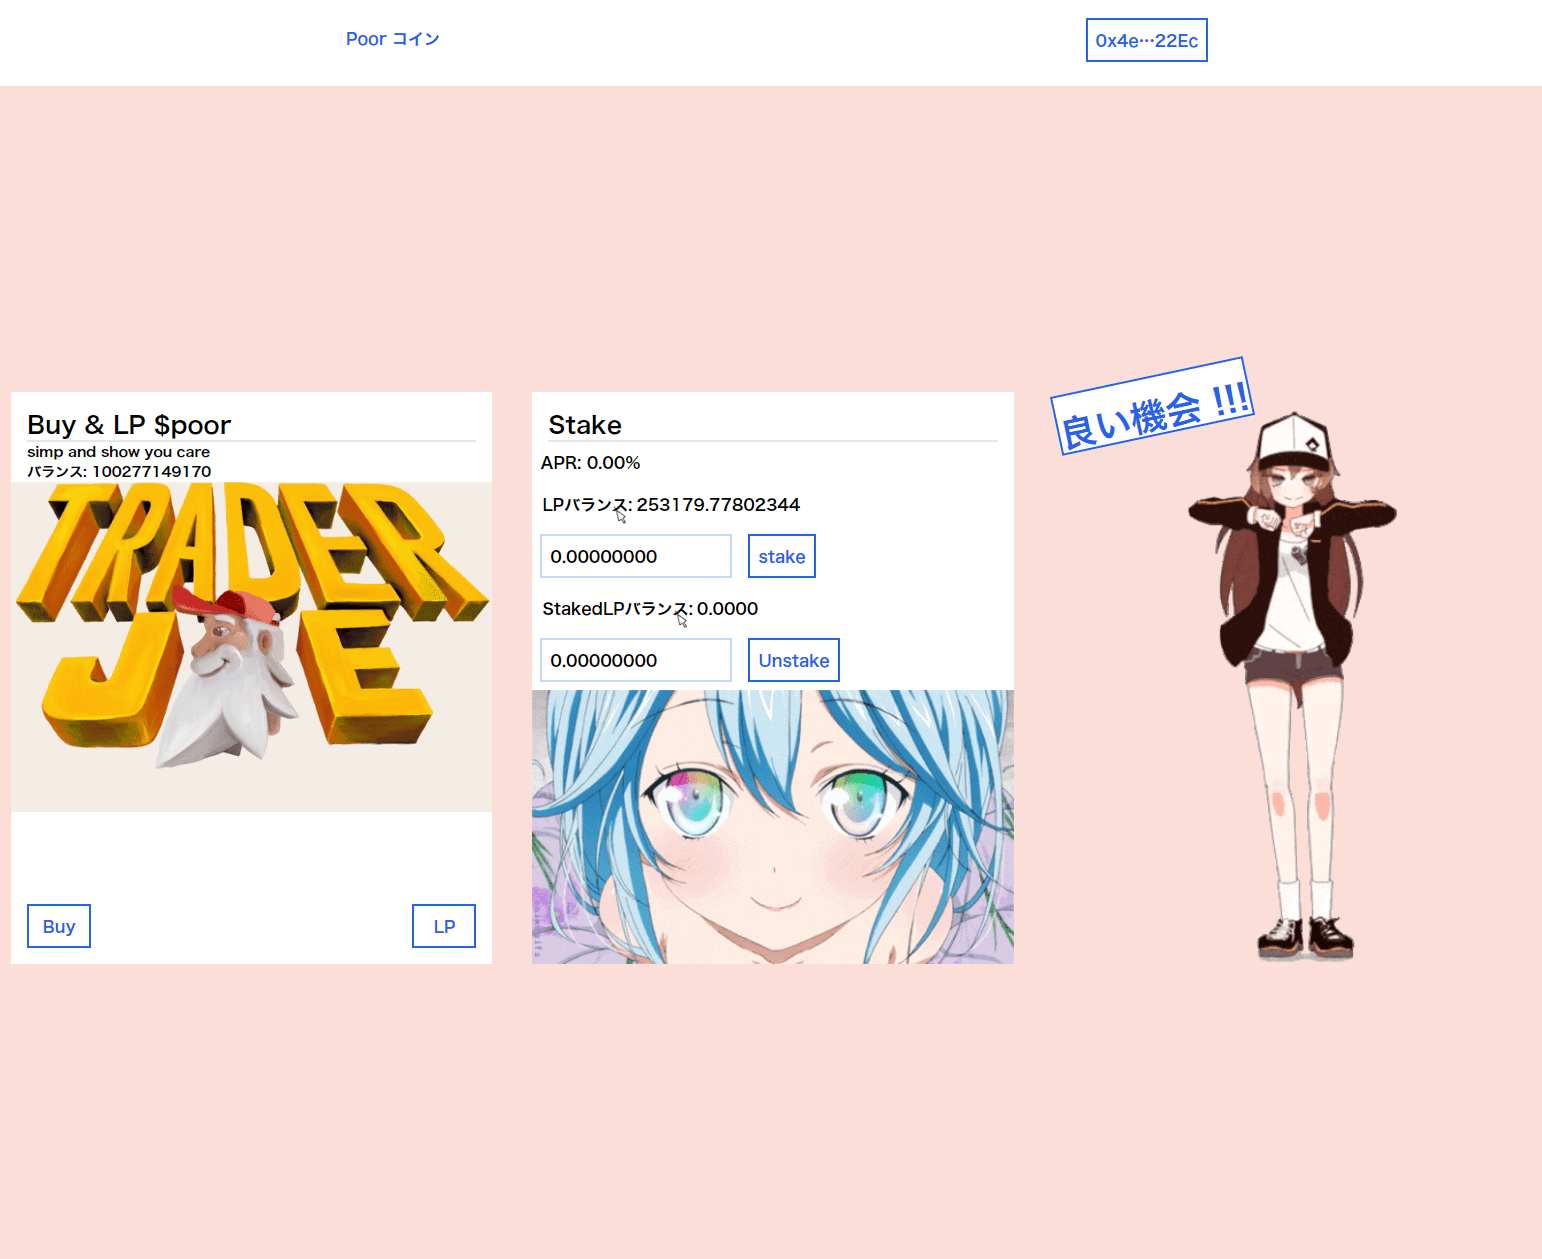The height and width of the screenshot is (1259, 1542).
Task: Click the APR: 0.00% text
Action: 590,463
